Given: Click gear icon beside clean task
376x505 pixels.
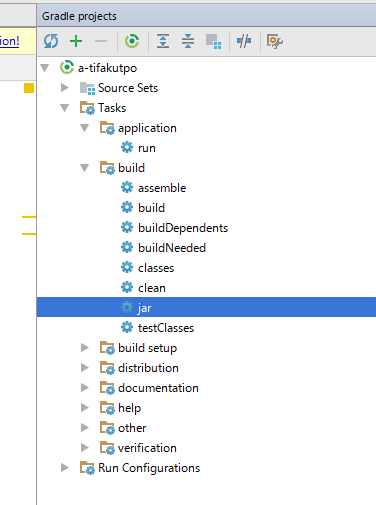Looking at the screenshot, I should pyautogui.click(x=127, y=287).
